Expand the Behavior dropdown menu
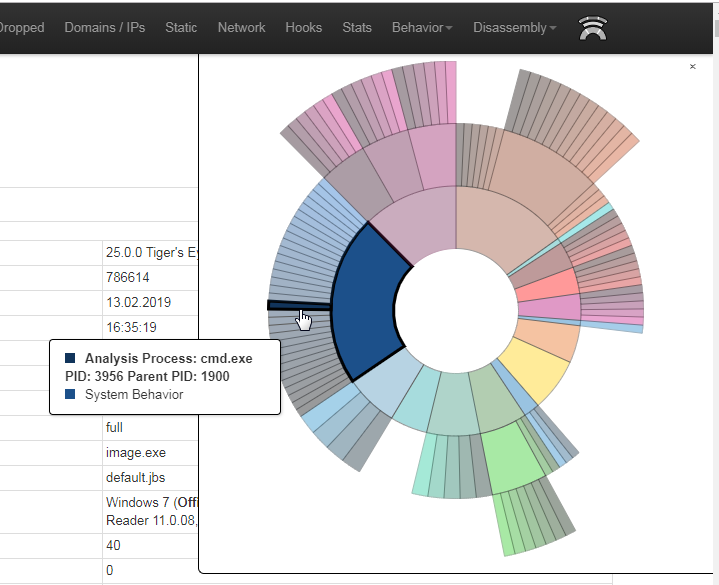719x585 pixels. 422,28
